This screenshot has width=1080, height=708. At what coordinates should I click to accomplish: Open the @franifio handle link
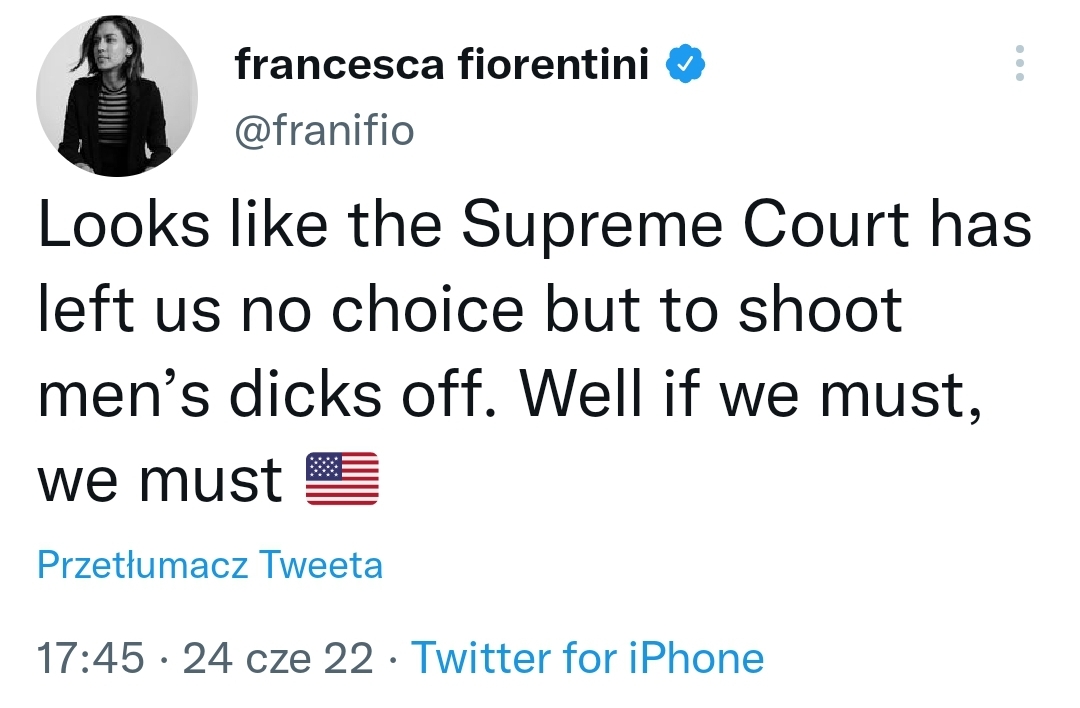(x=324, y=130)
